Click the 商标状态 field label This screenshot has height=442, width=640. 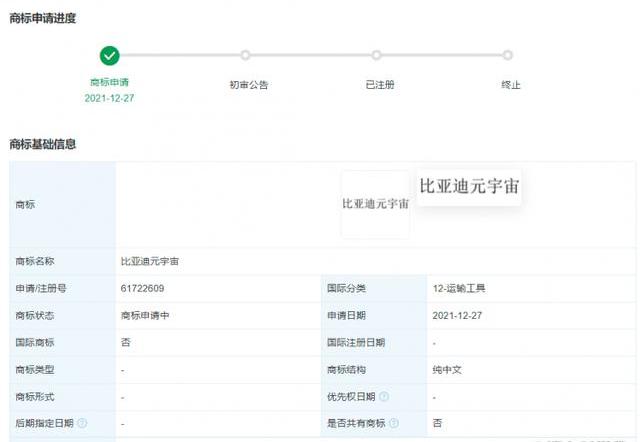(x=35, y=315)
